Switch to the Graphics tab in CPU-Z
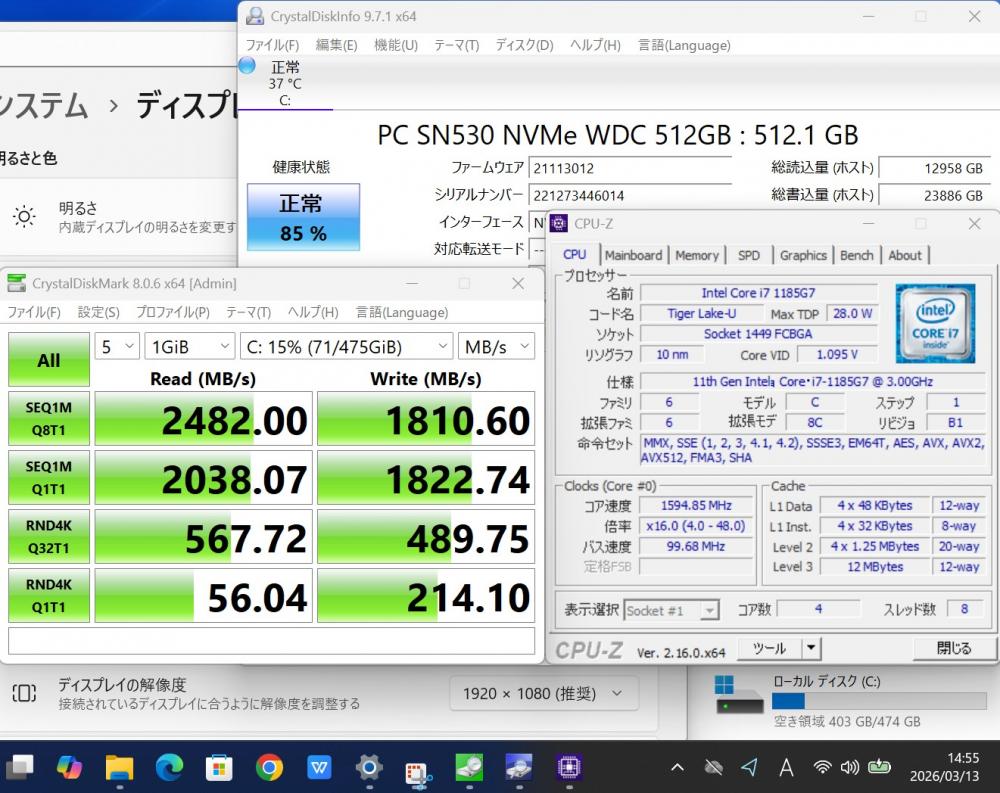 pyautogui.click(x=803, y=255)
